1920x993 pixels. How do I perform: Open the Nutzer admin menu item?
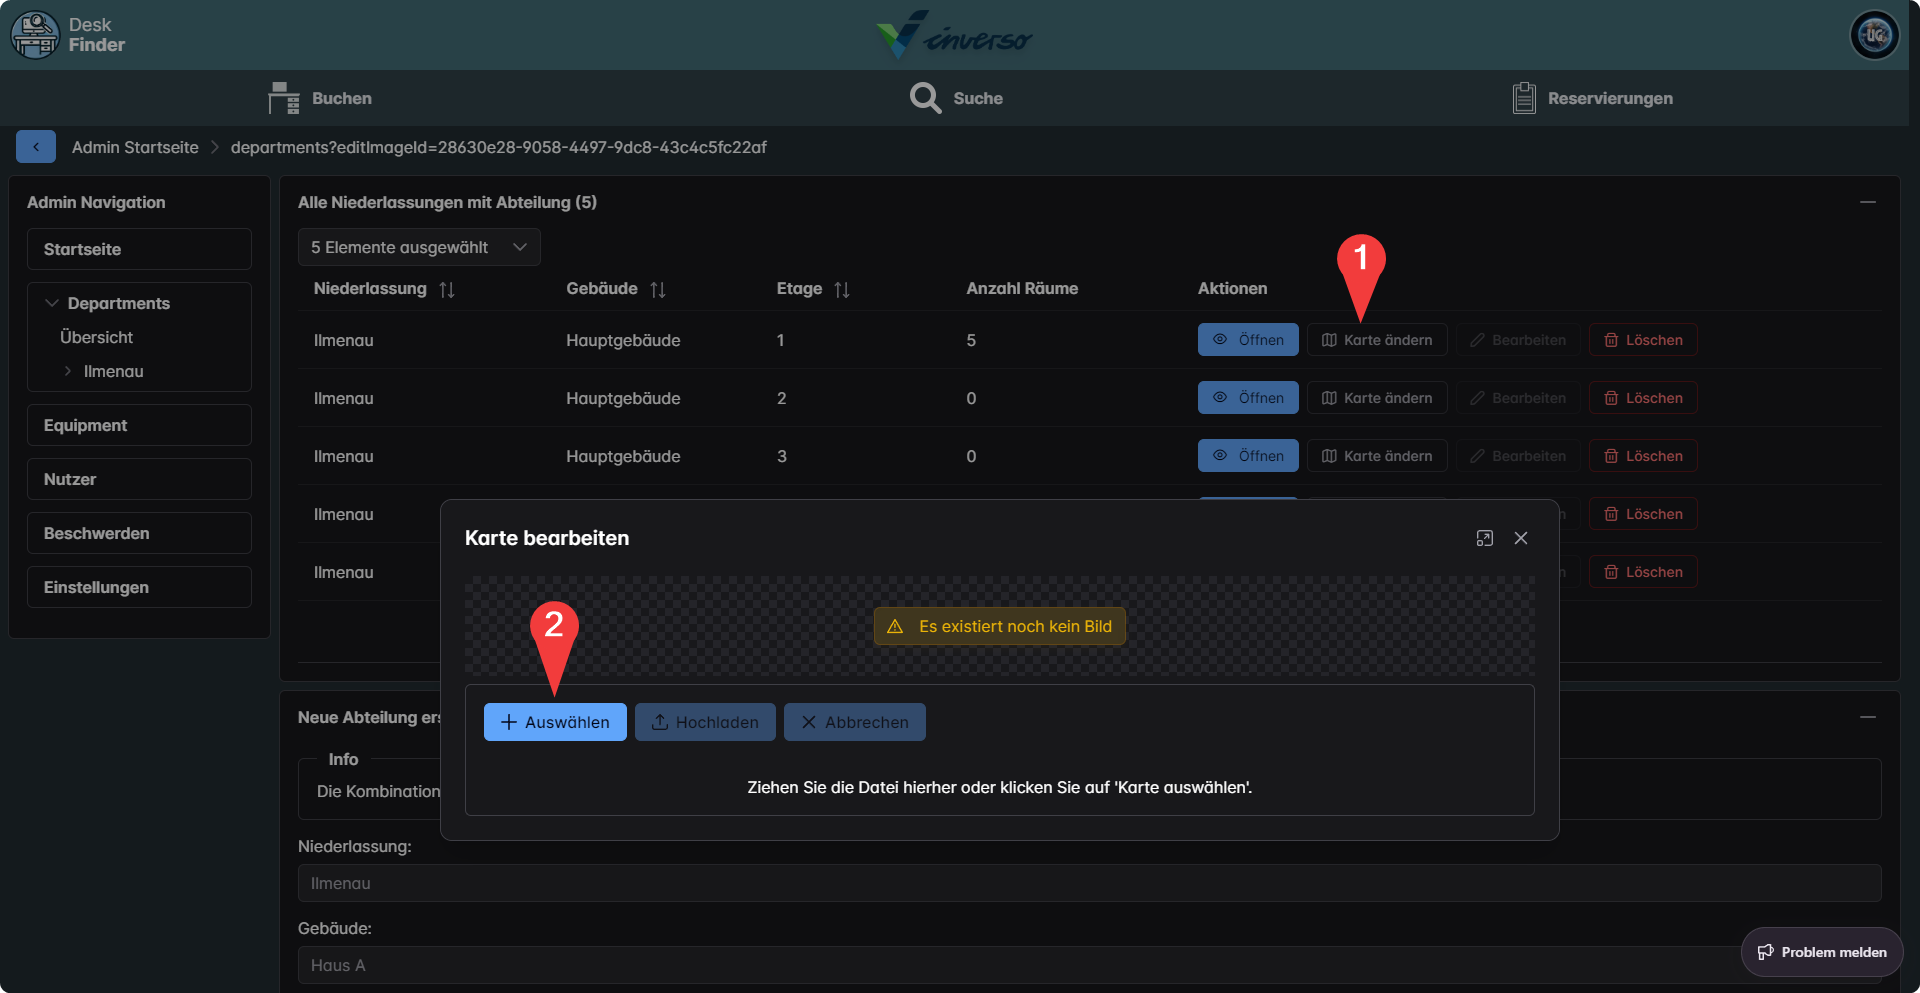coord(139,479)
